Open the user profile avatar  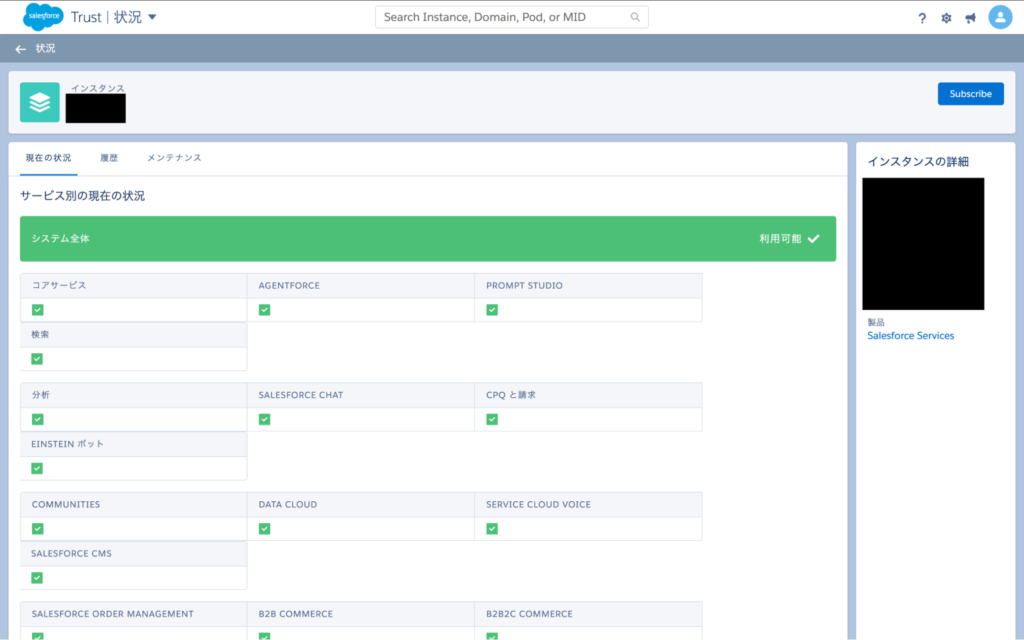click(1000, 17)
